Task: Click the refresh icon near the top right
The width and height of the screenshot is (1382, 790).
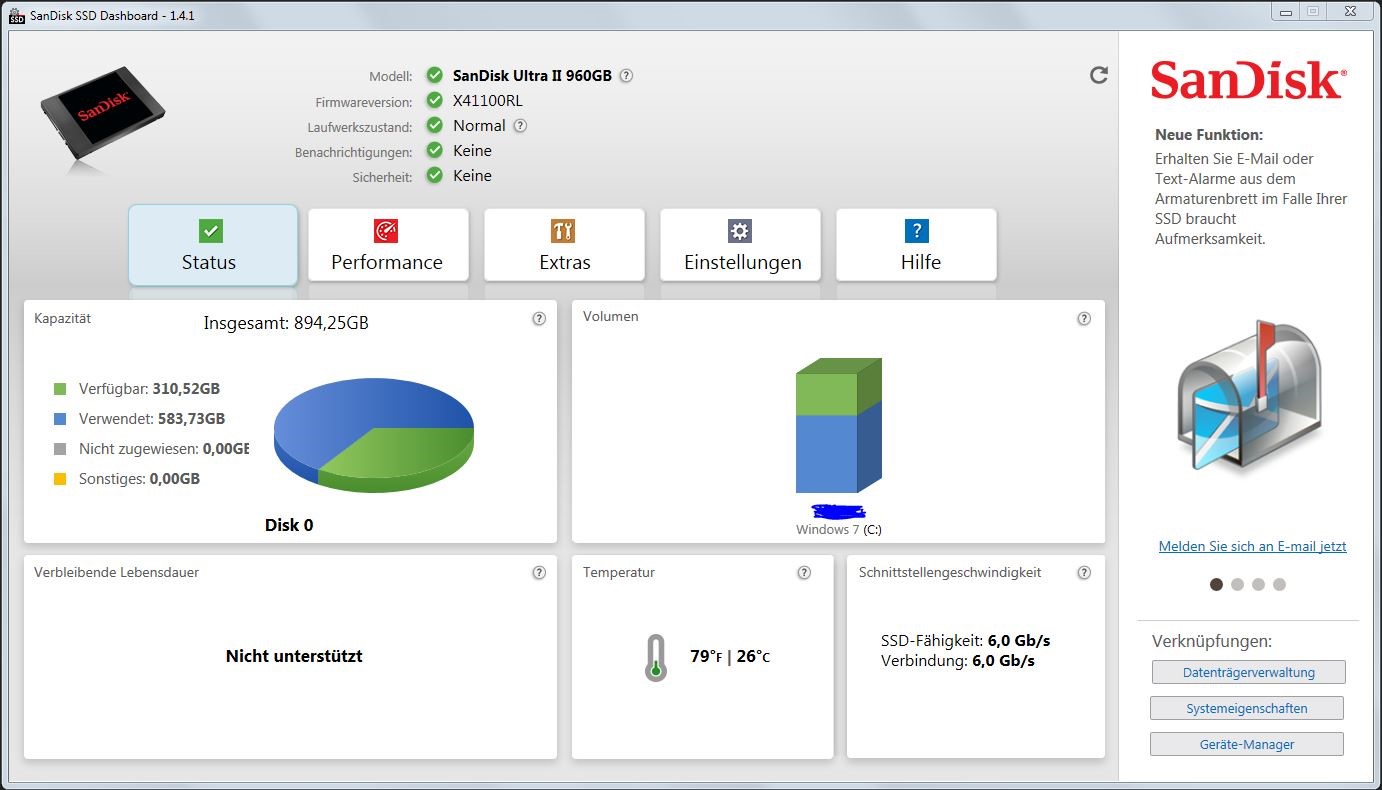Action: [x=1098, y=75]
